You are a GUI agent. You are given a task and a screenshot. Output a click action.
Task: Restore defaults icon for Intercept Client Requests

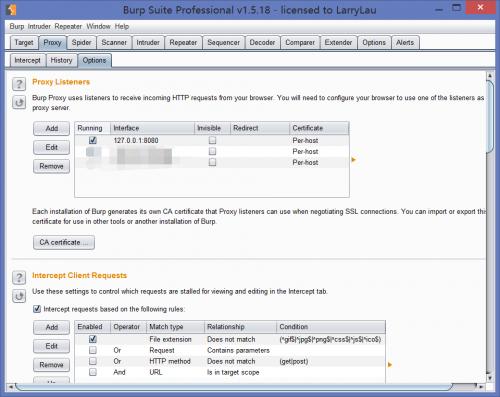tap(19, 296)
